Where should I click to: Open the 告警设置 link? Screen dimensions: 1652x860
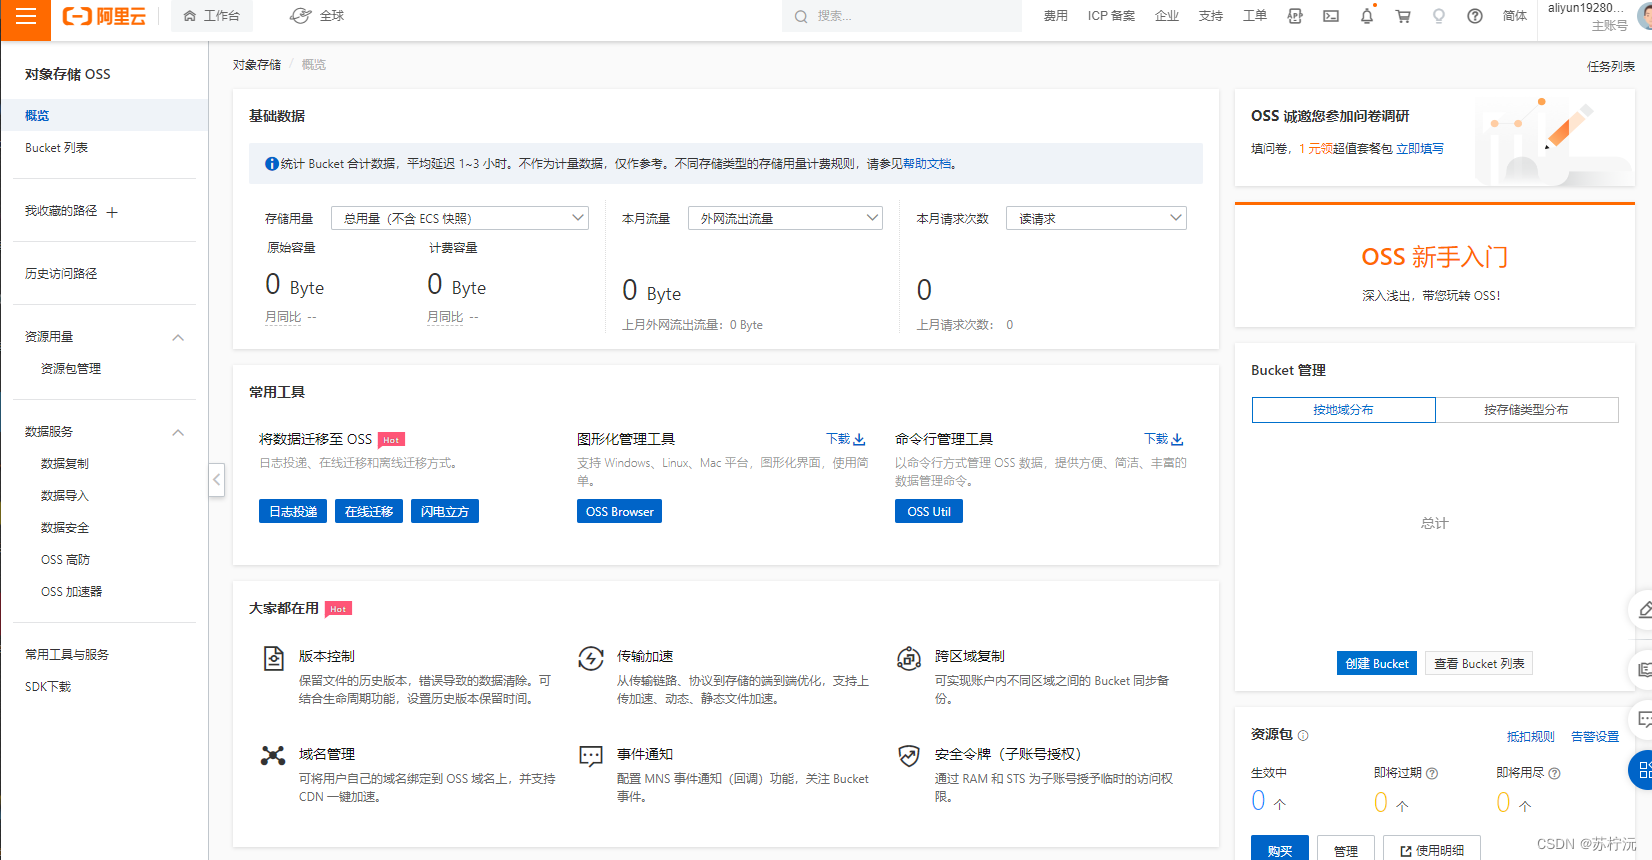click(x=1595, y=736)
